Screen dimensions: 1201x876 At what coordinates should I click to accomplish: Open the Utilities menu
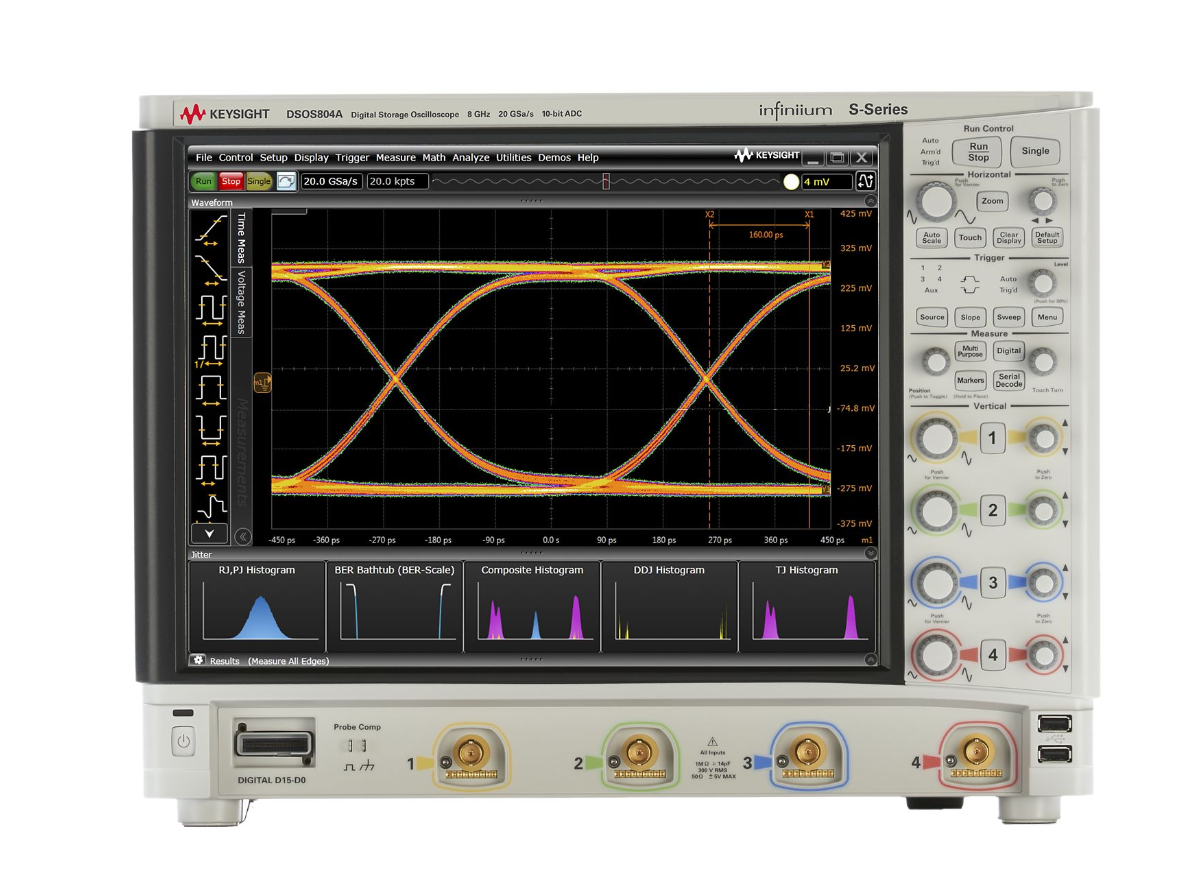[514, 157]
